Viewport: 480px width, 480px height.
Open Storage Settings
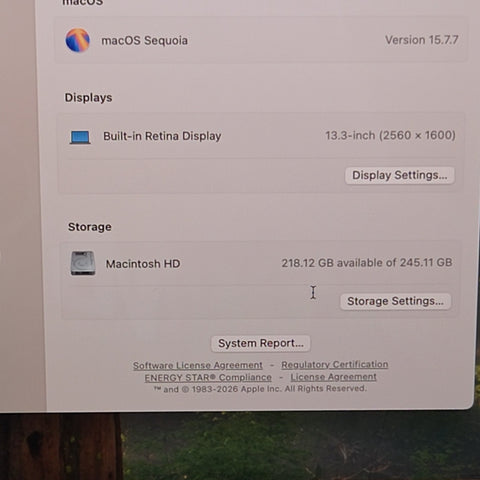click(x=395, y=301)
